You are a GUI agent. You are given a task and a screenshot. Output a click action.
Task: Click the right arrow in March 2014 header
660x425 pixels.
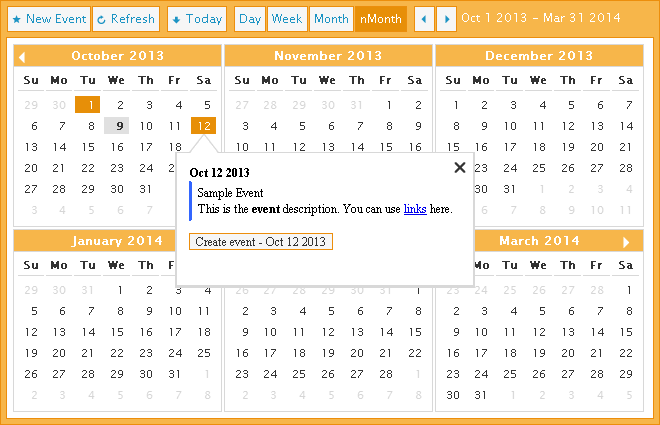[x=626, y=242]
